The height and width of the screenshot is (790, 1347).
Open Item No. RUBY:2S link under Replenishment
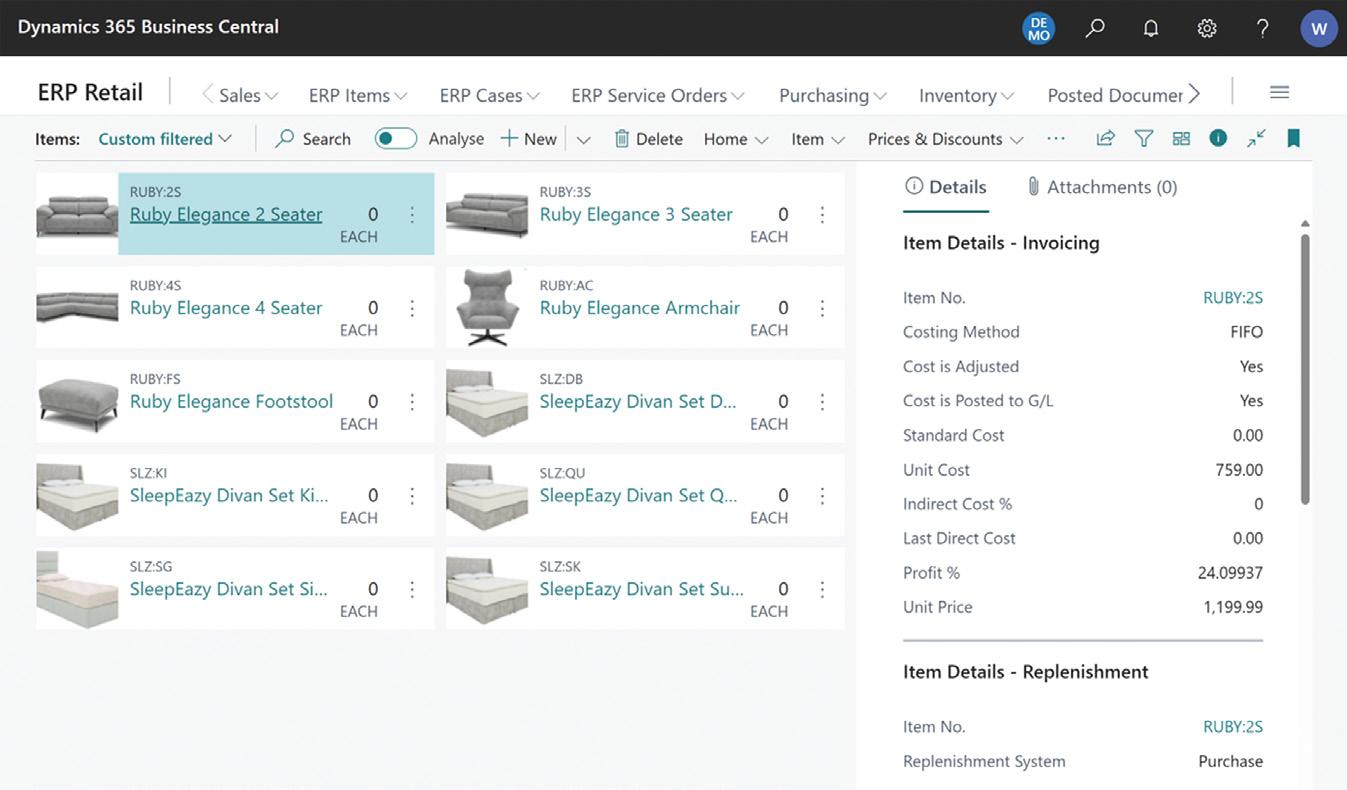point(1233,727)
